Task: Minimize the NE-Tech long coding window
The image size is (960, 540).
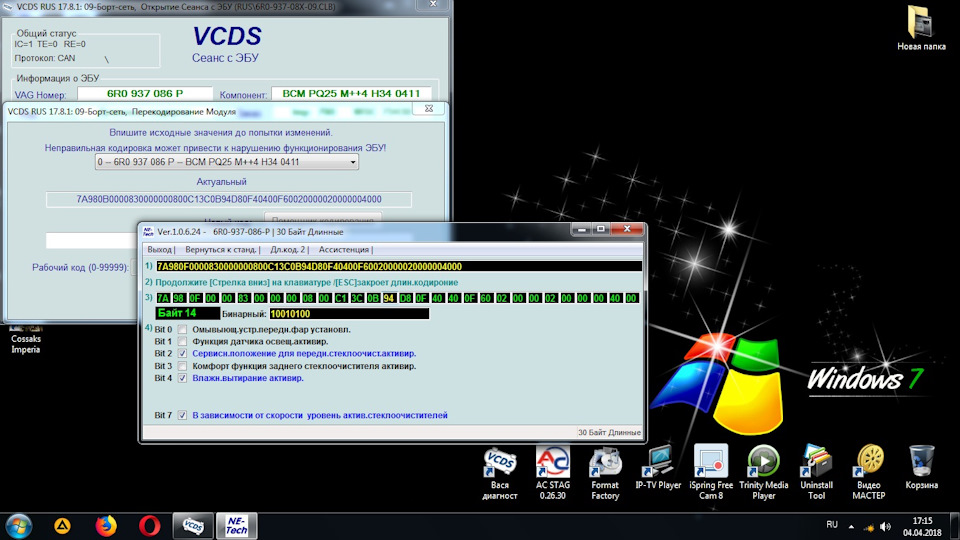Action: [582, 229]
